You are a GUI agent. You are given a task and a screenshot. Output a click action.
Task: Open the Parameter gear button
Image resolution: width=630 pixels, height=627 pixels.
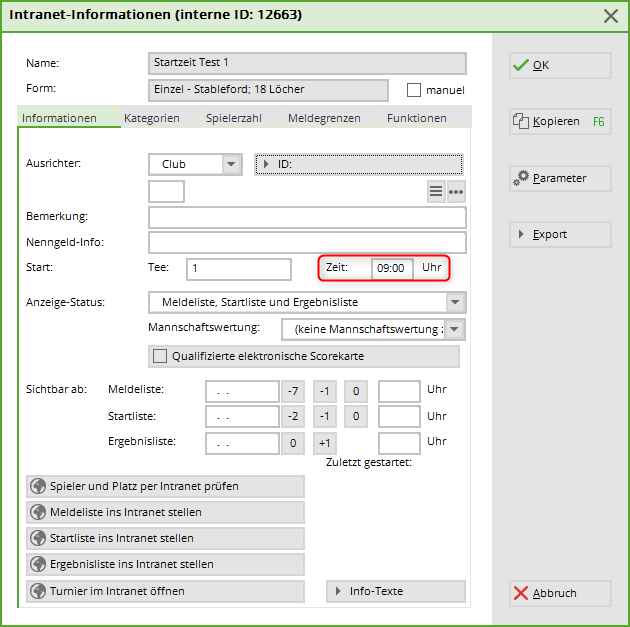click(560, 178)
